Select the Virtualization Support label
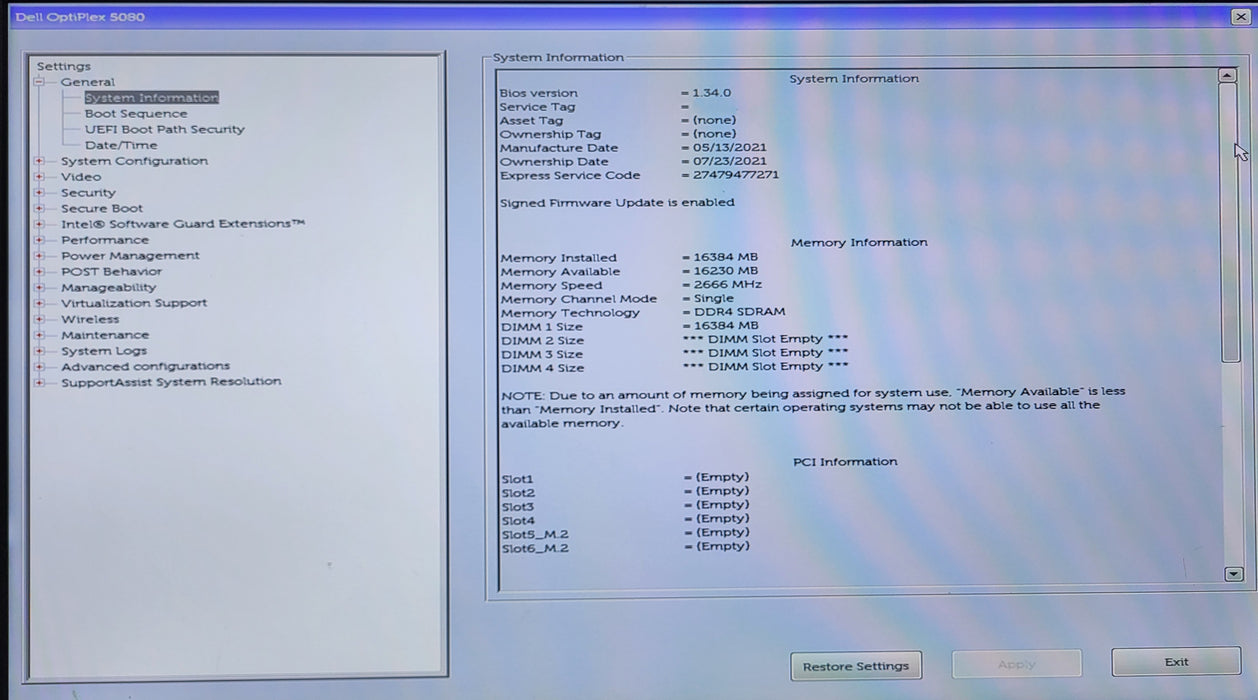1258x700 pixels. point(134,303)
